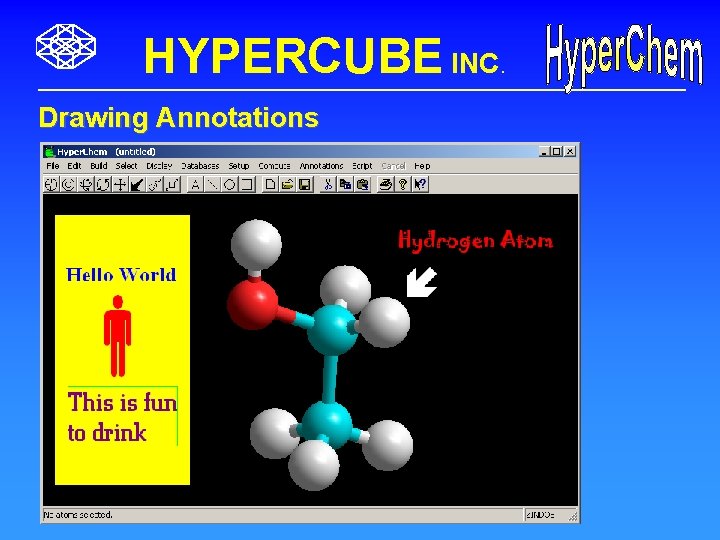The height and width of the screenshot is (540, 720).
Task: Click the hydrogen atom bonded to oxygen
Action: coord(256,245)
